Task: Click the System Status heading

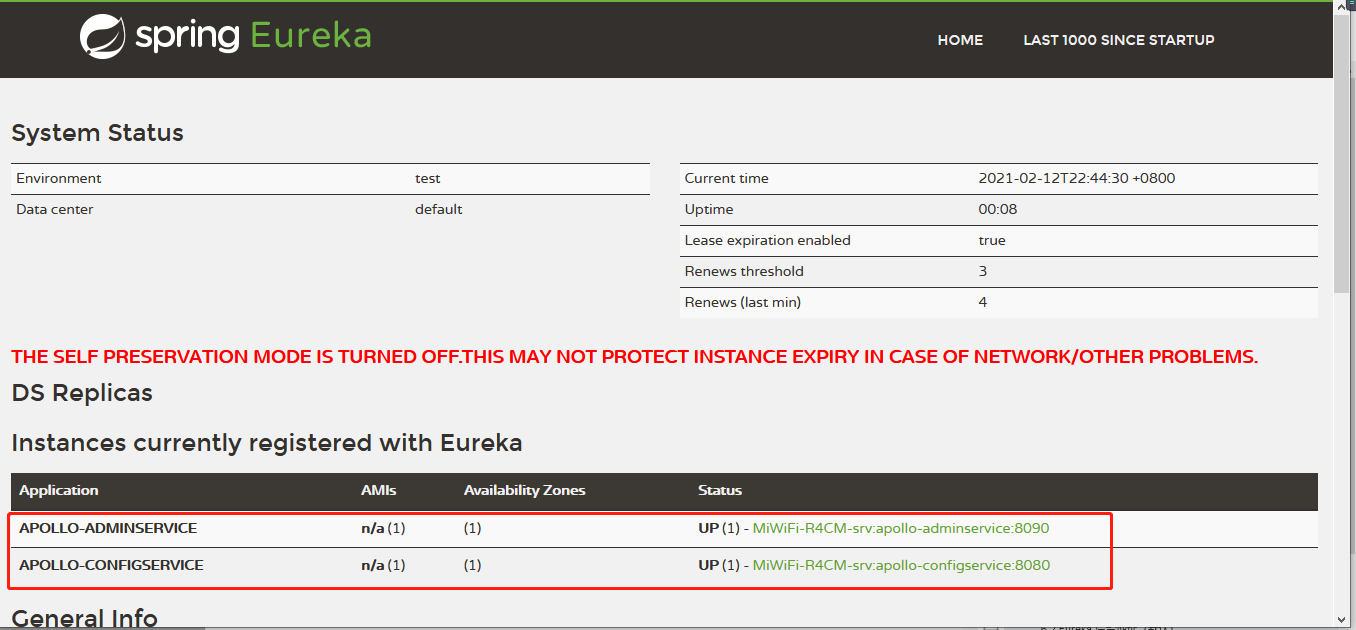Action: [97, 133]
